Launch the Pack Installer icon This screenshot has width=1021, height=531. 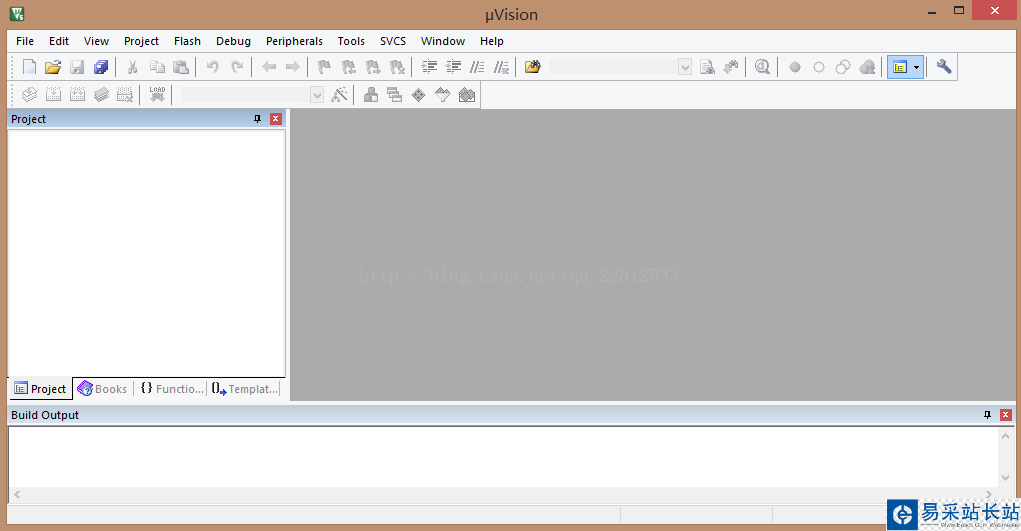(467, 94)
